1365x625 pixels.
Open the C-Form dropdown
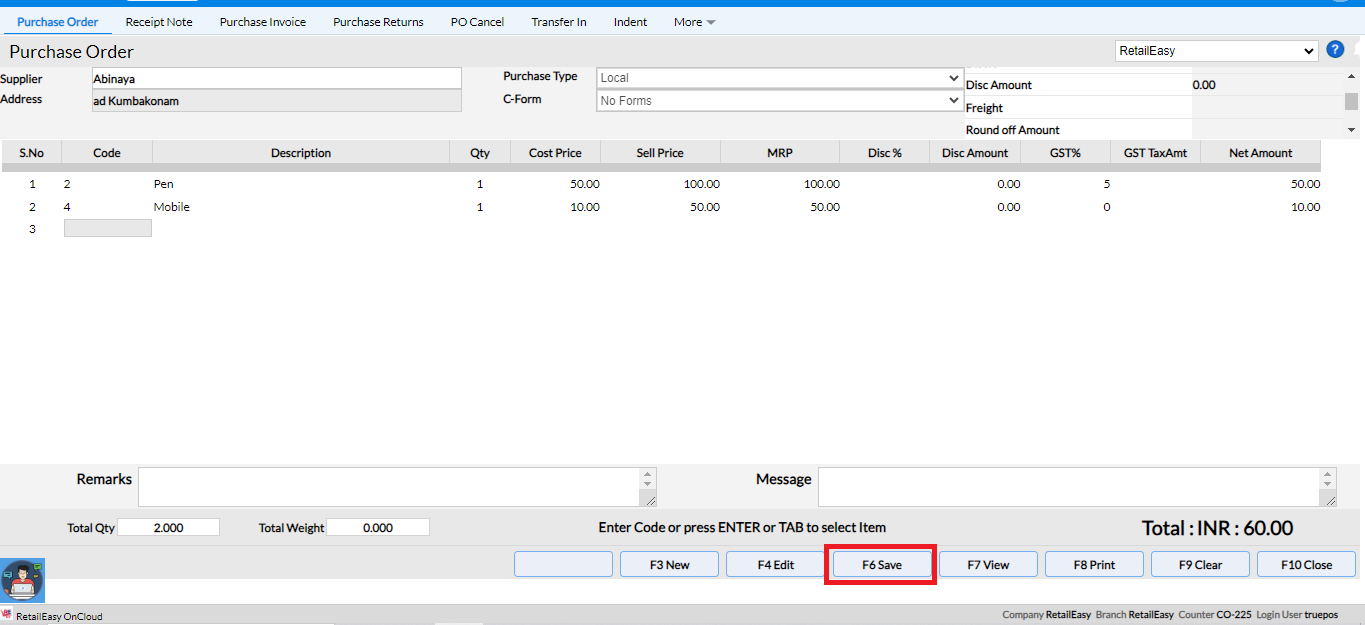click(x=779, y=101)
